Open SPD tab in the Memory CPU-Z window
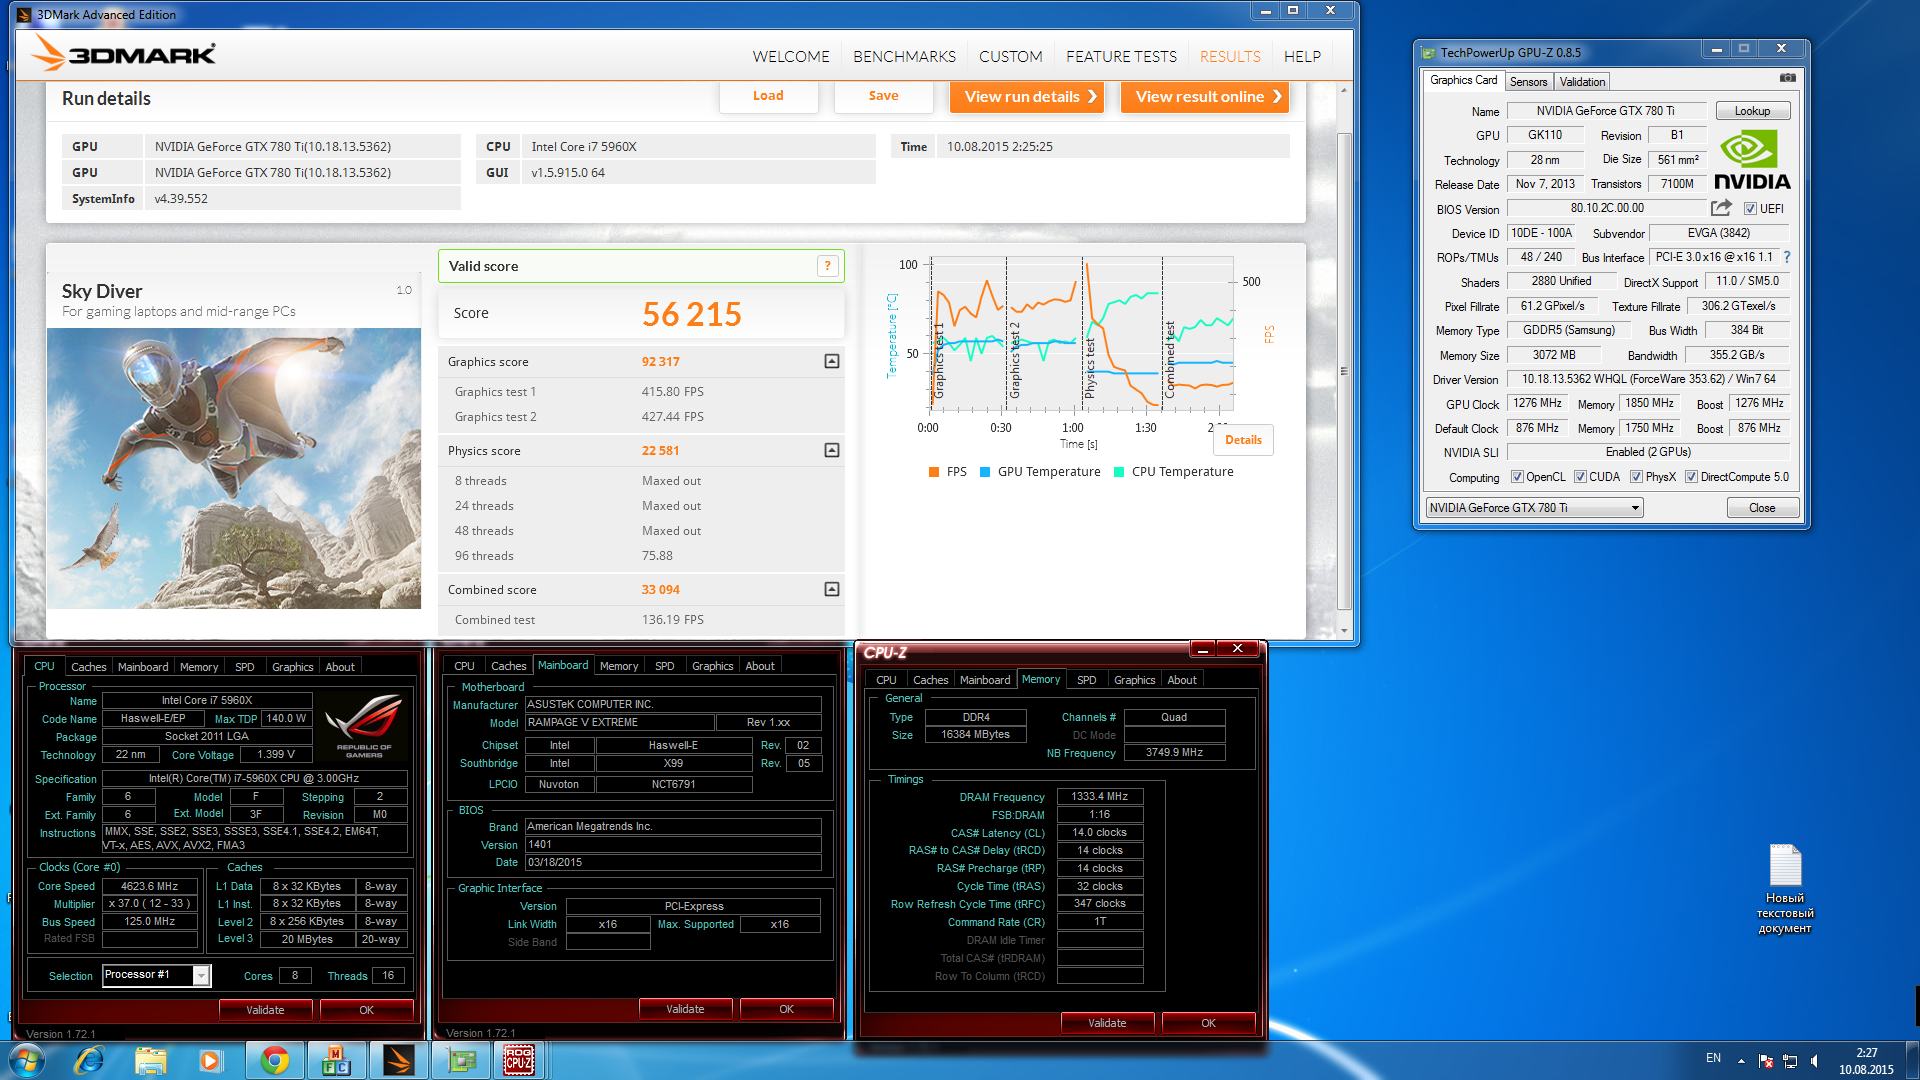 pos(1086,680)
